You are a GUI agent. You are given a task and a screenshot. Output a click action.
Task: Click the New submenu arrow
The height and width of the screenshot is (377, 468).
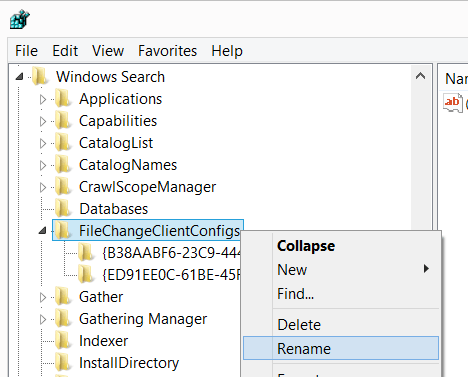[426, 269]
